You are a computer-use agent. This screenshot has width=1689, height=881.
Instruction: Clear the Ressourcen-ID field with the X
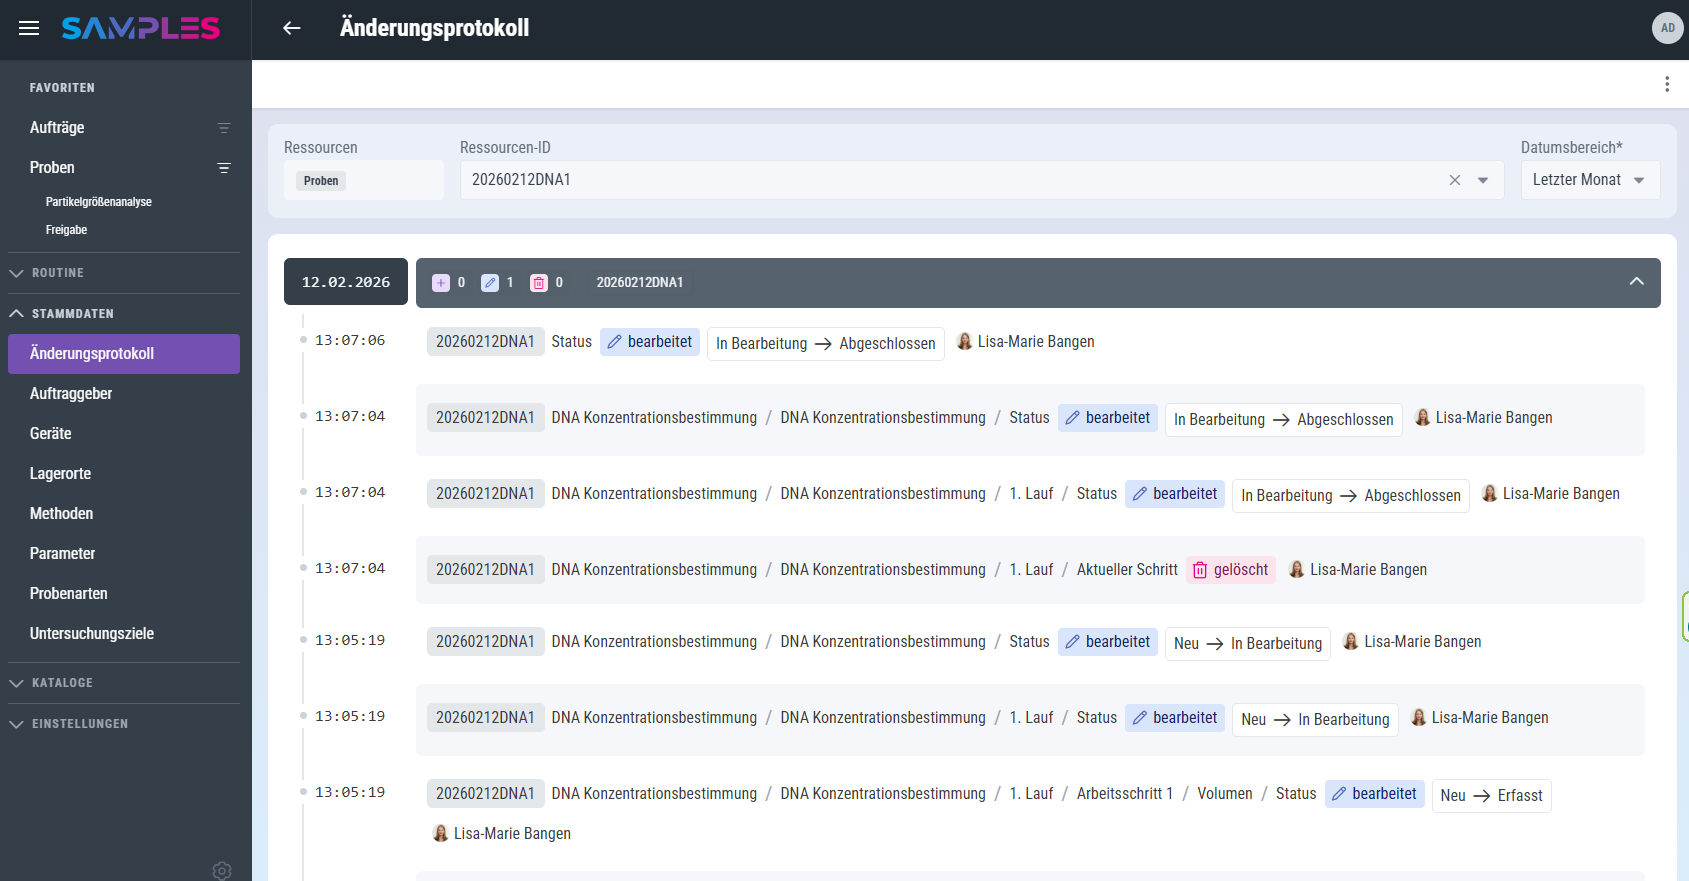pyautogui.click(x=1454, y=180)
